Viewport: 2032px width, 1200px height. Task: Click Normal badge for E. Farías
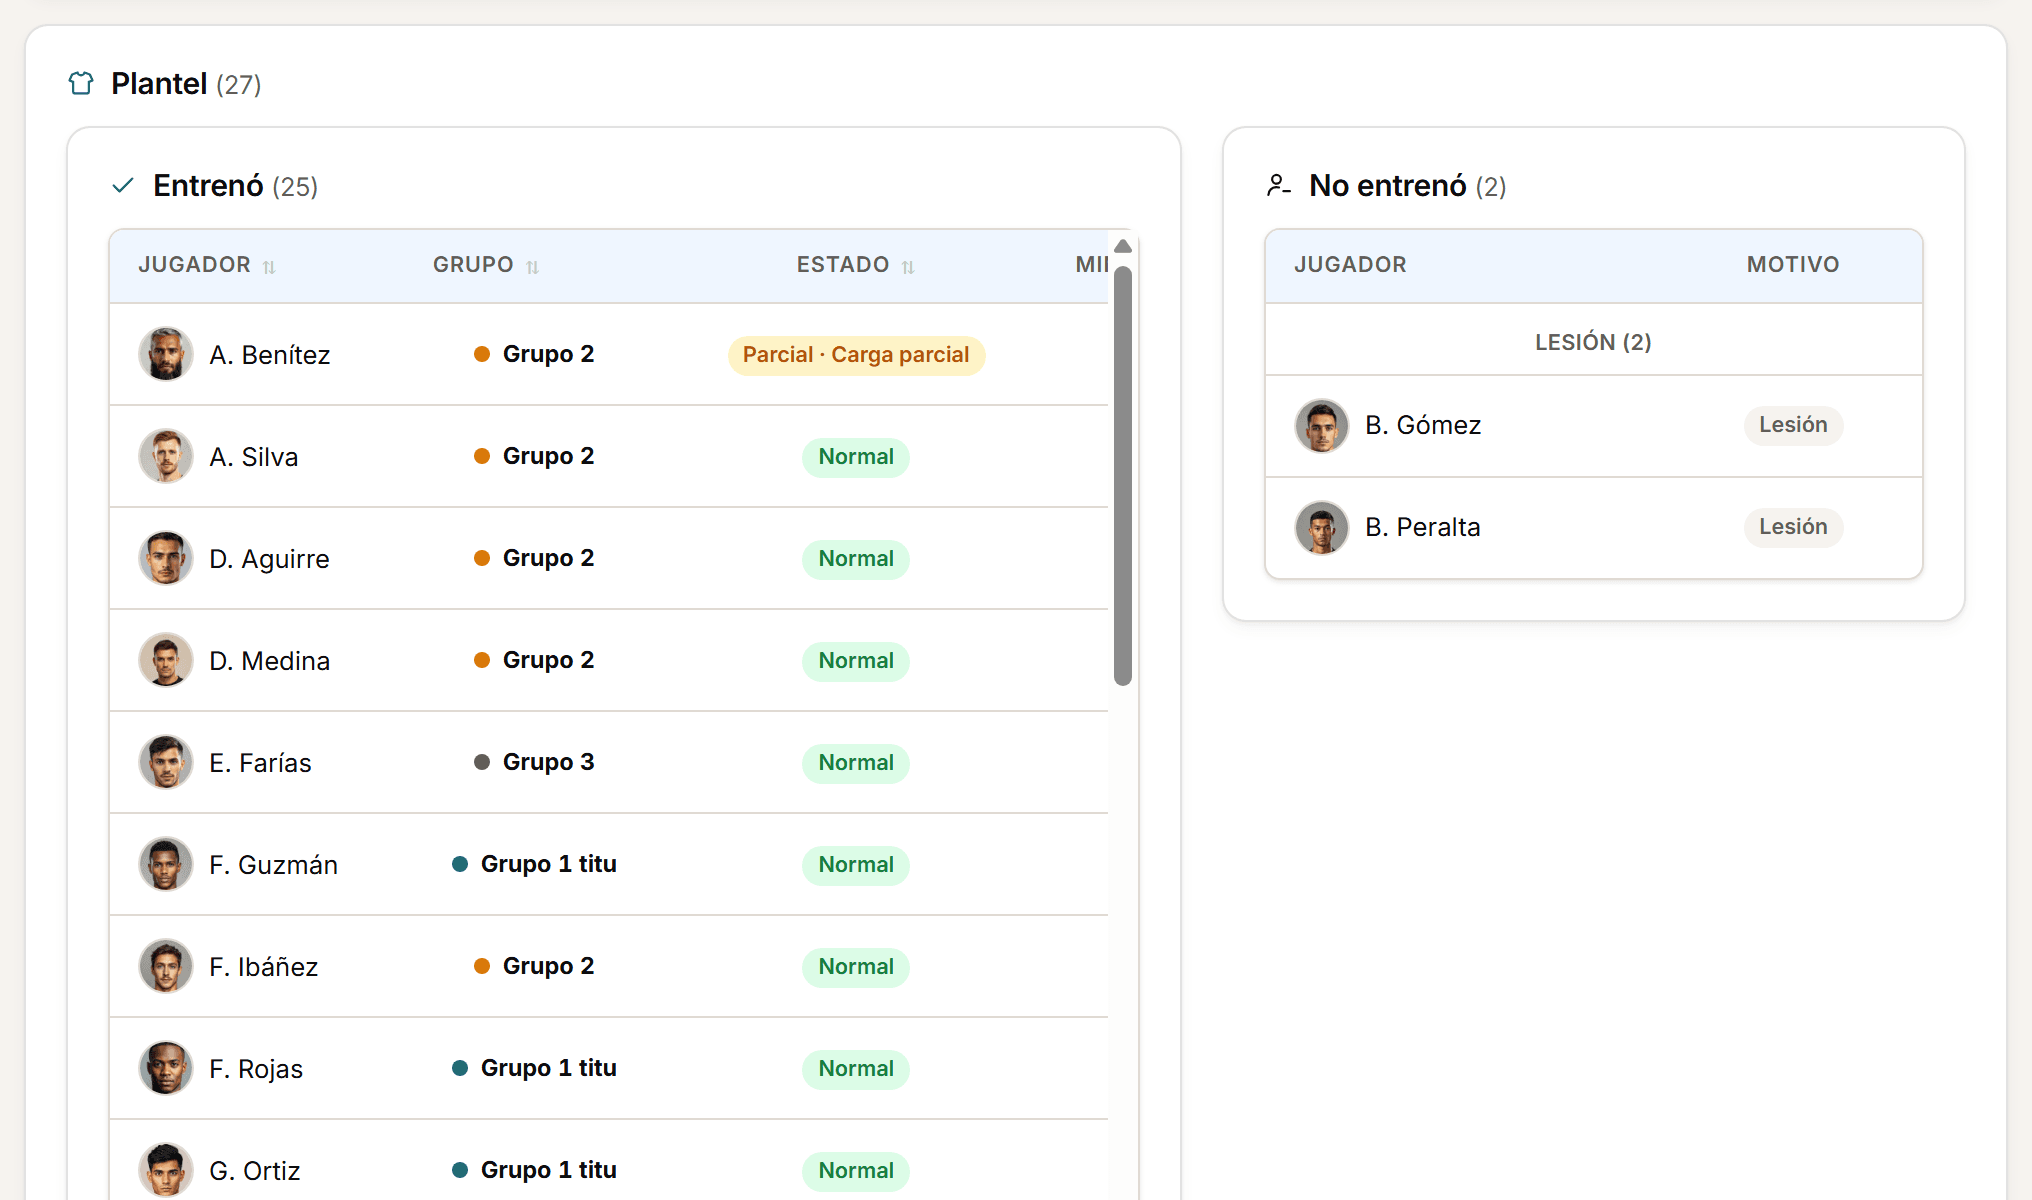point(856,763)
